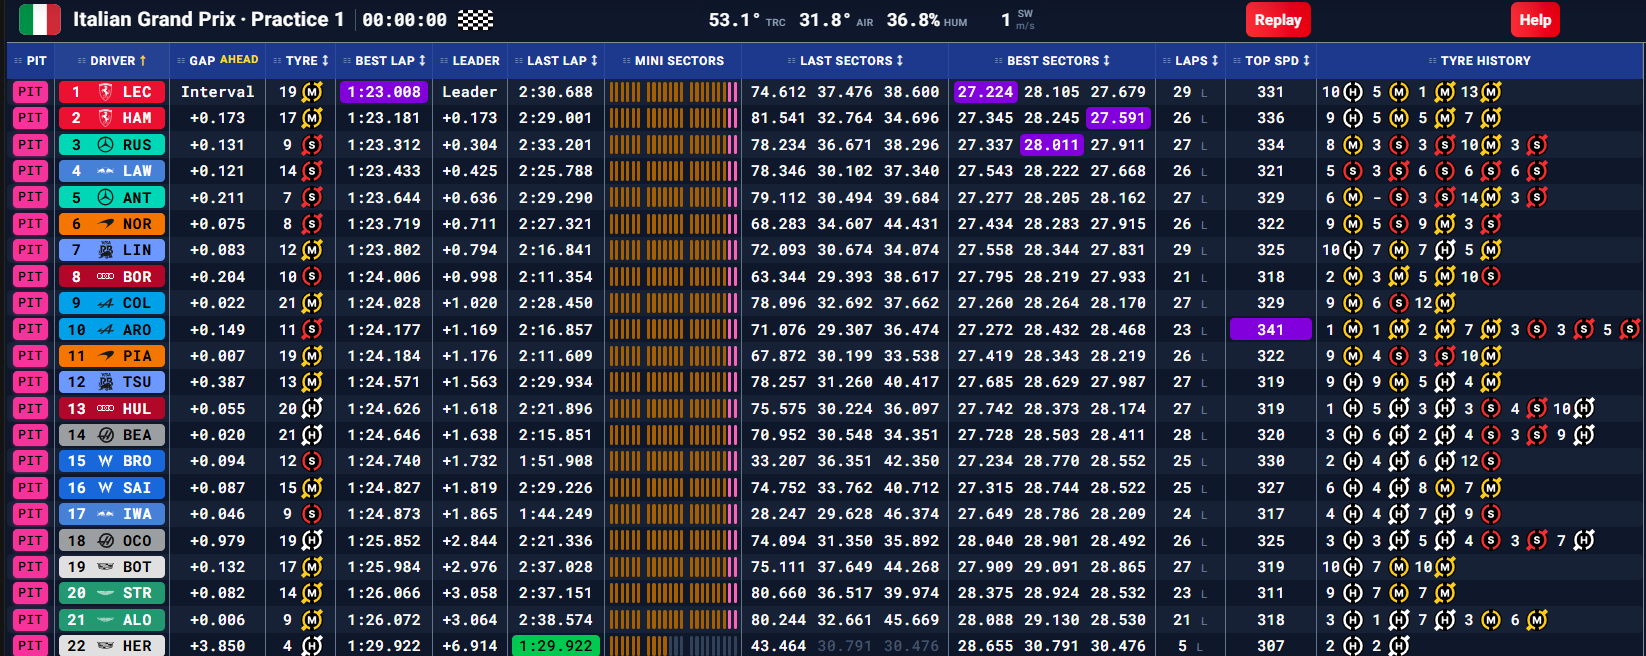Click Cadillac logo in BOT row

pyautogui.click(x=105, y=567)
